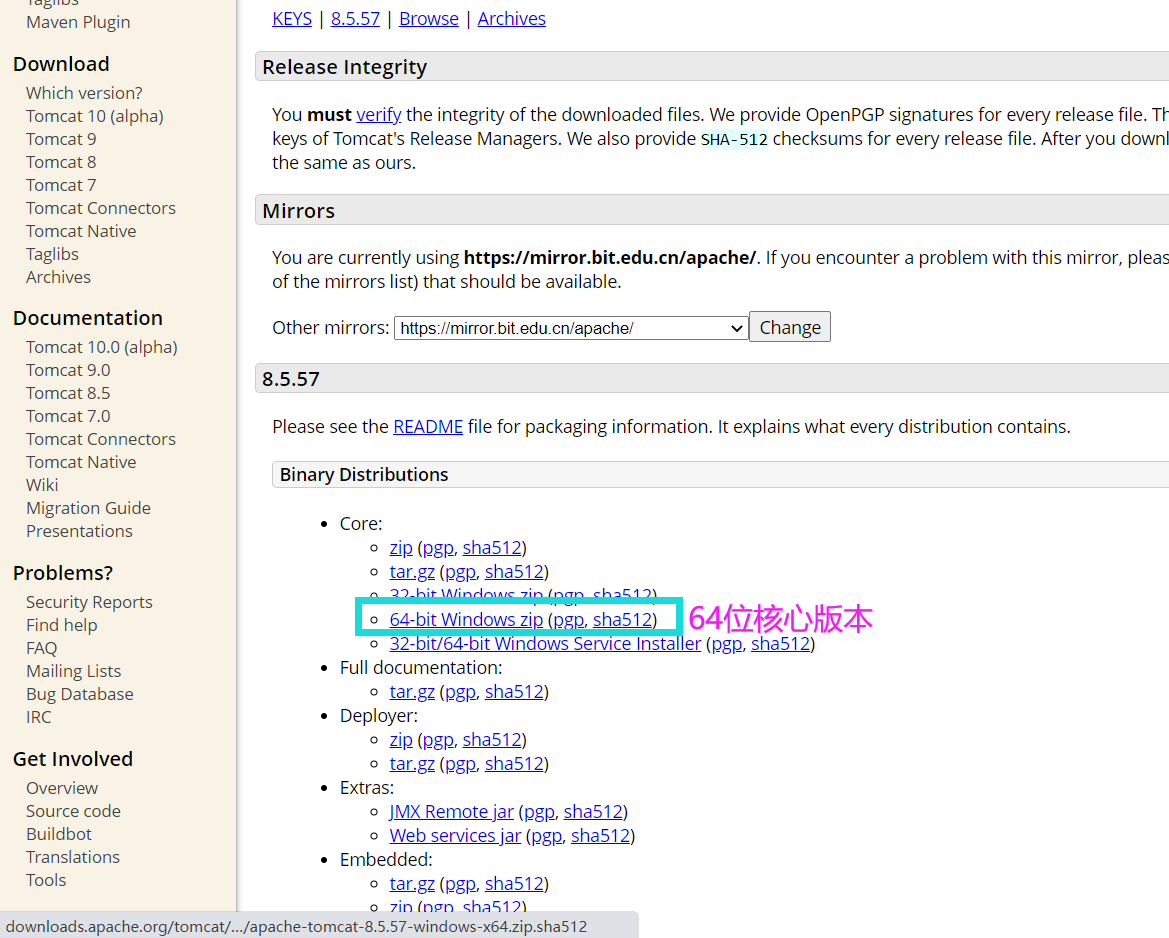Open Tomcat 9 download page
The width and height of the screenshot is (1169, 938).
pyautogui.click(x=61, y=139)
